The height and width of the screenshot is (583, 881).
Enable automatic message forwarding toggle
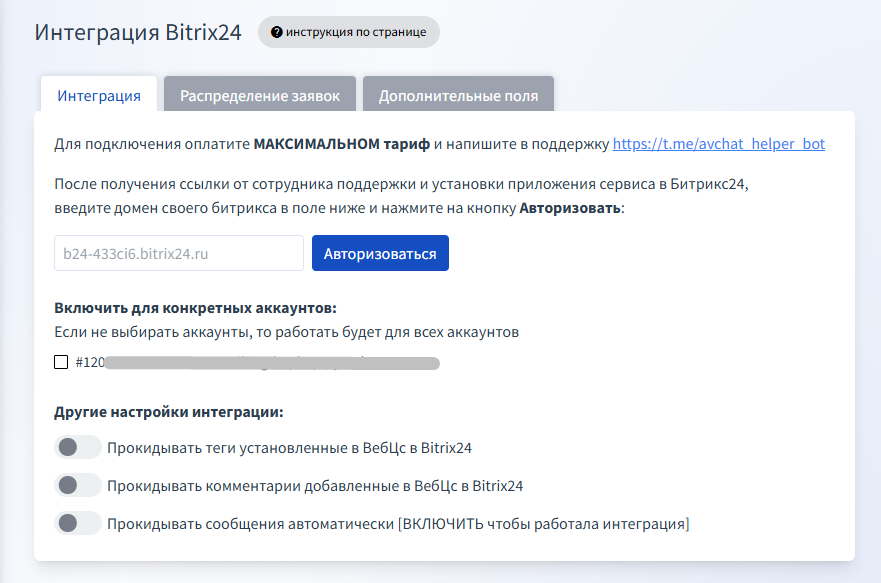pos(78,523)
